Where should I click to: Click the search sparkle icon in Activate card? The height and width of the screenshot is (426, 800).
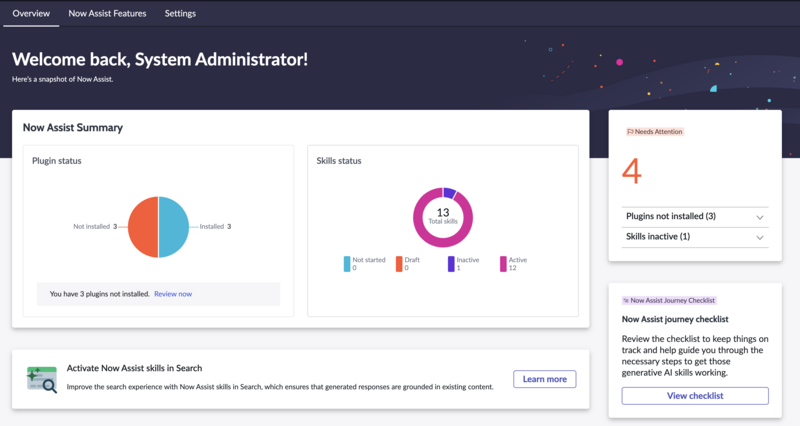pyautogui.click(x=42, y=379)
